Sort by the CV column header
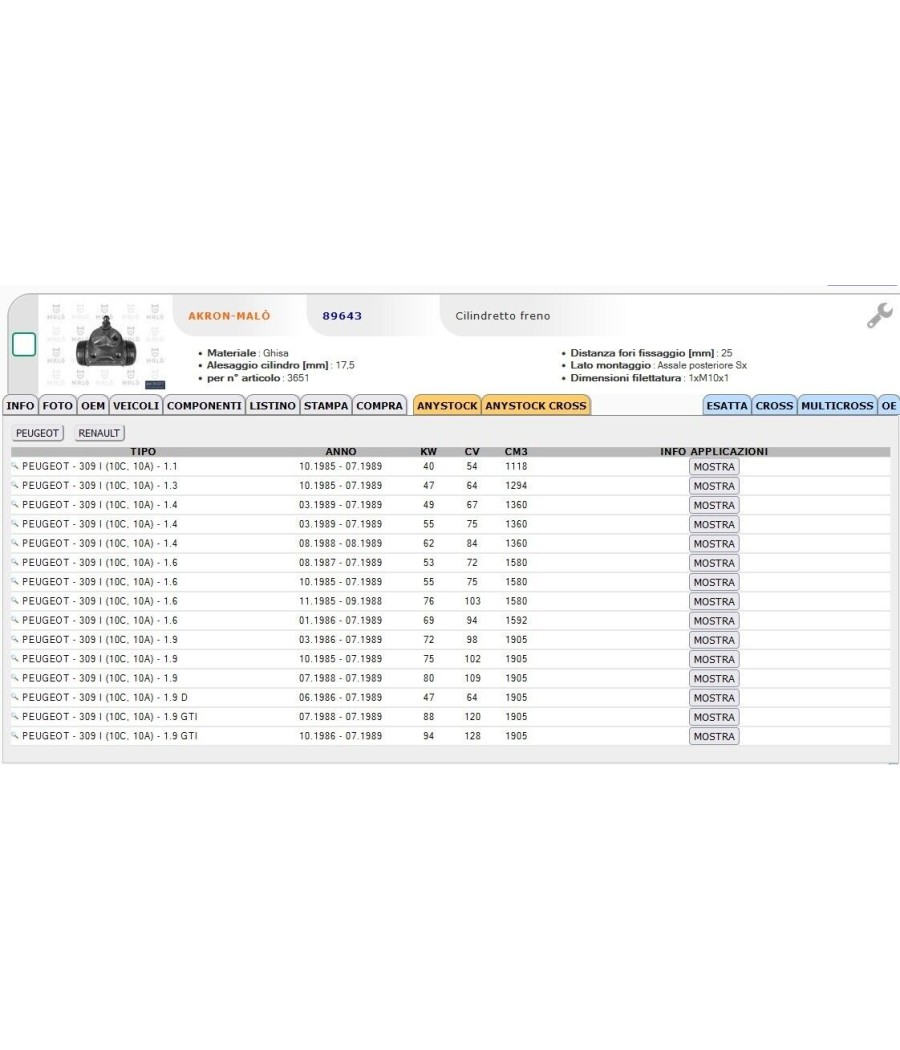Screen dimensions: 900x1050 coord(472,451)
